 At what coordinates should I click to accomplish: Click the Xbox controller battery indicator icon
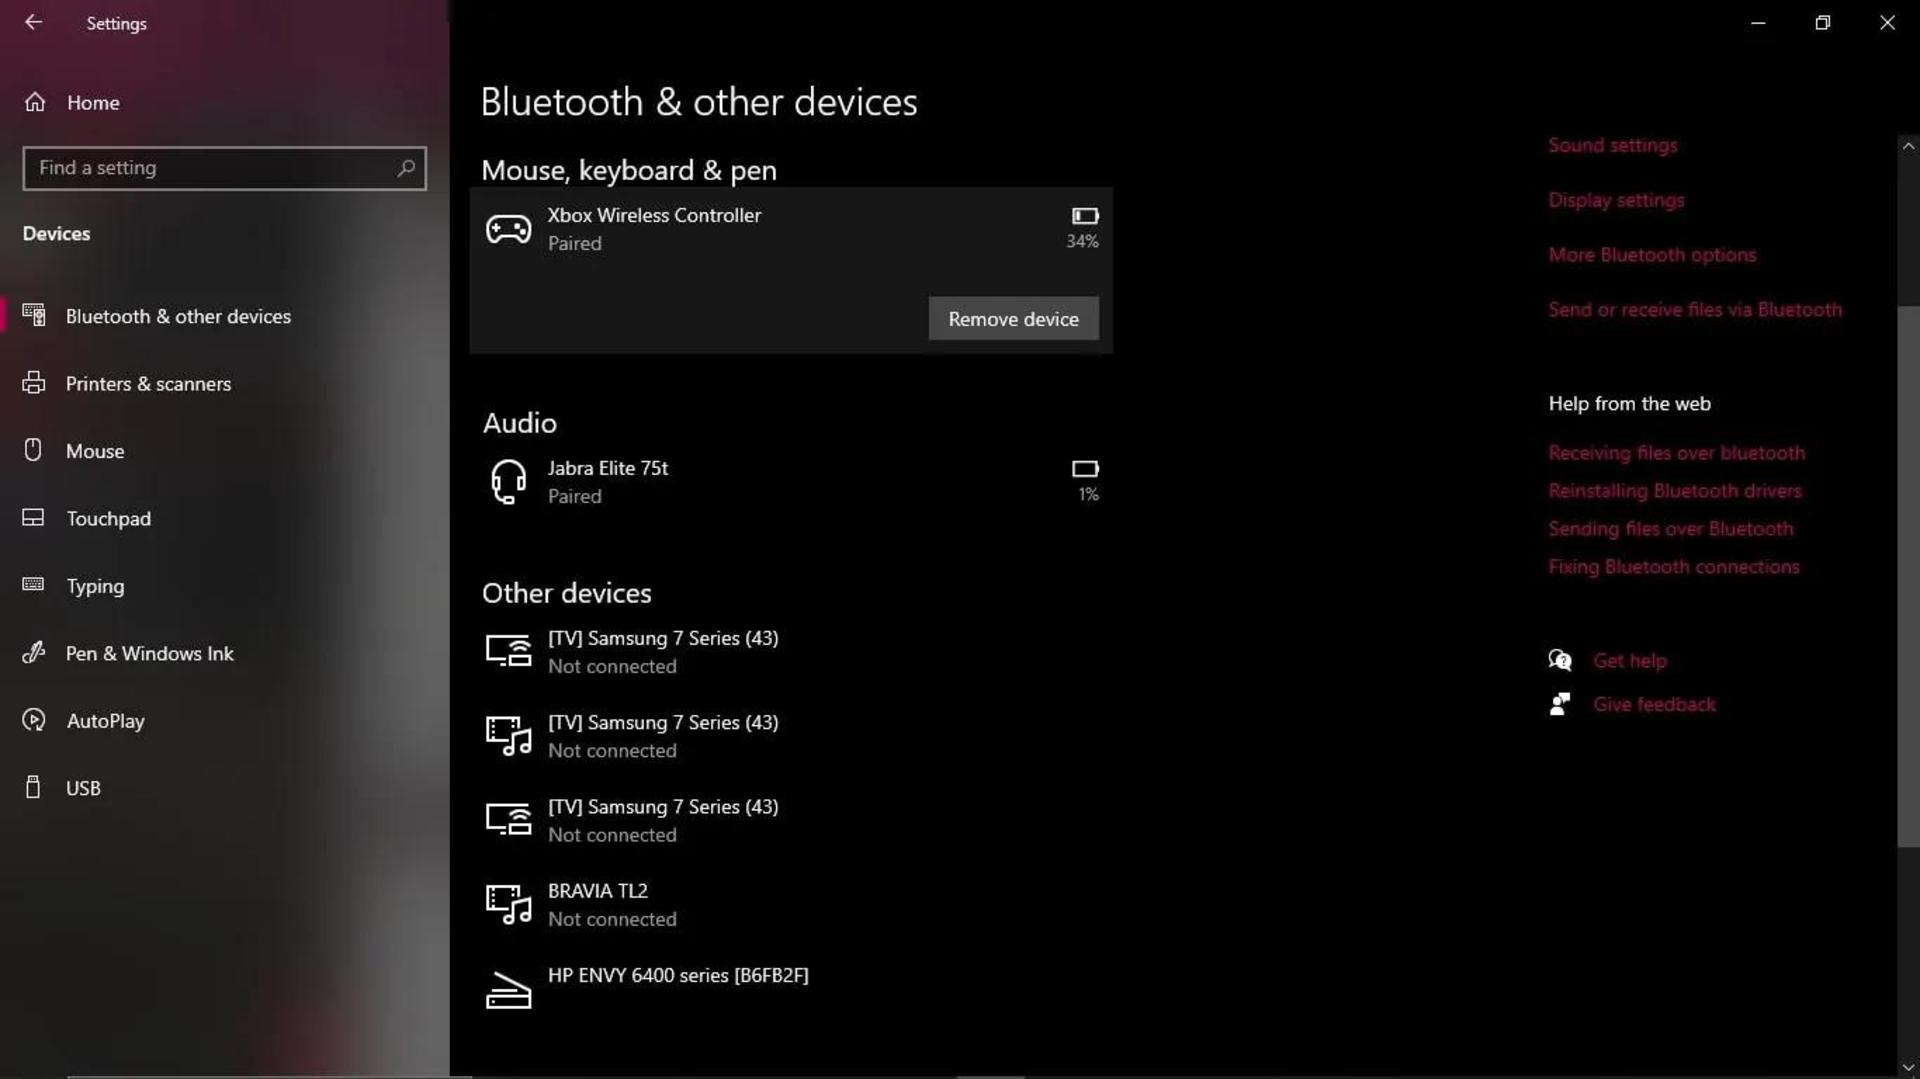(x=1085, y=216)
